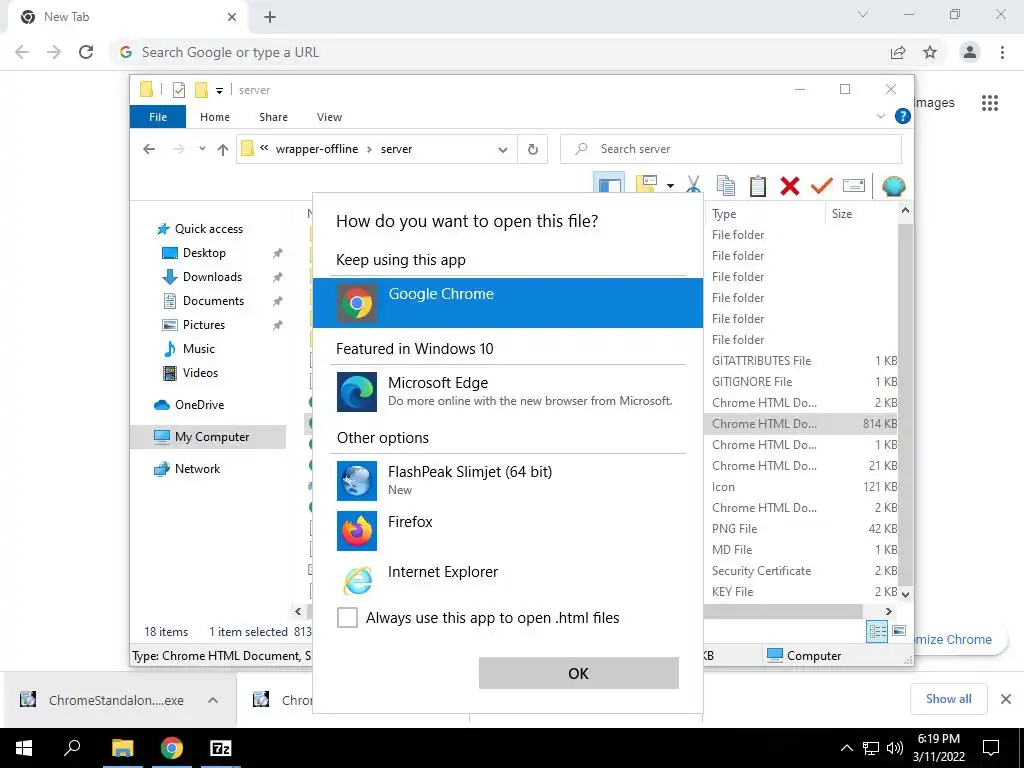Choose Internet Explorer to open the file
Screen dimensions: 1024x768
pyautogui.click(x=507, y=579)
